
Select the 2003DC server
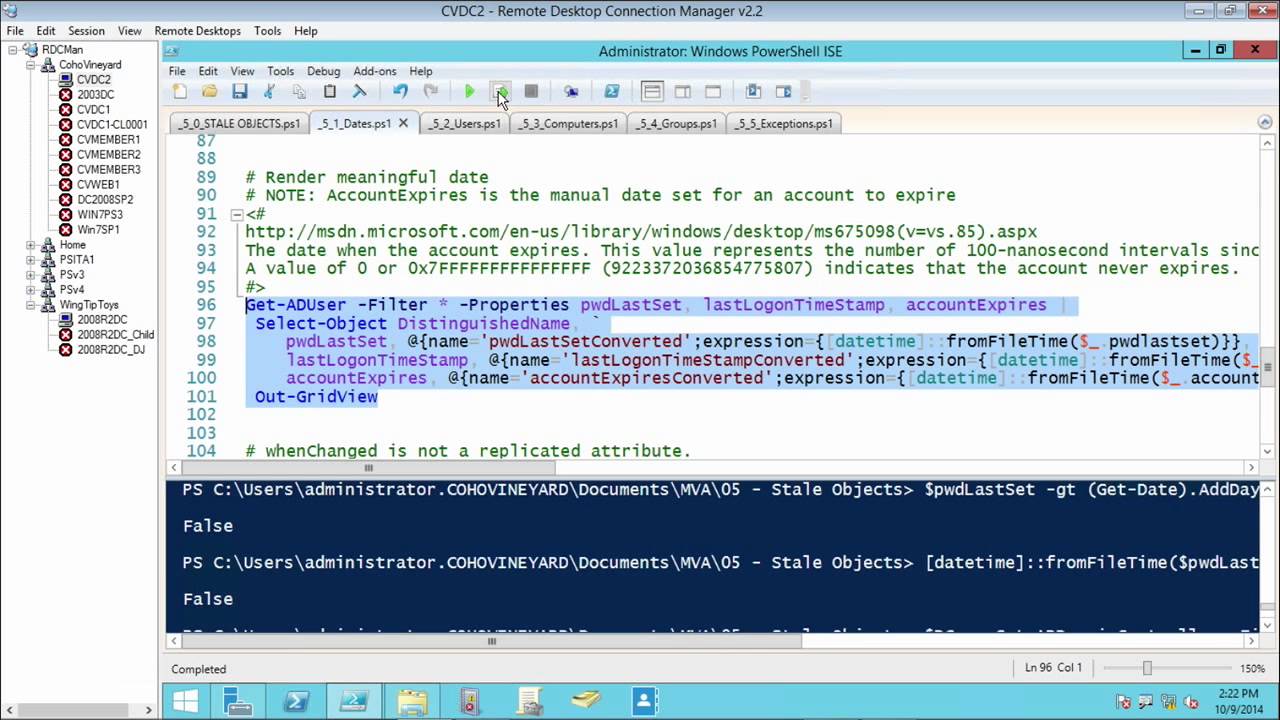pos(96,95)
